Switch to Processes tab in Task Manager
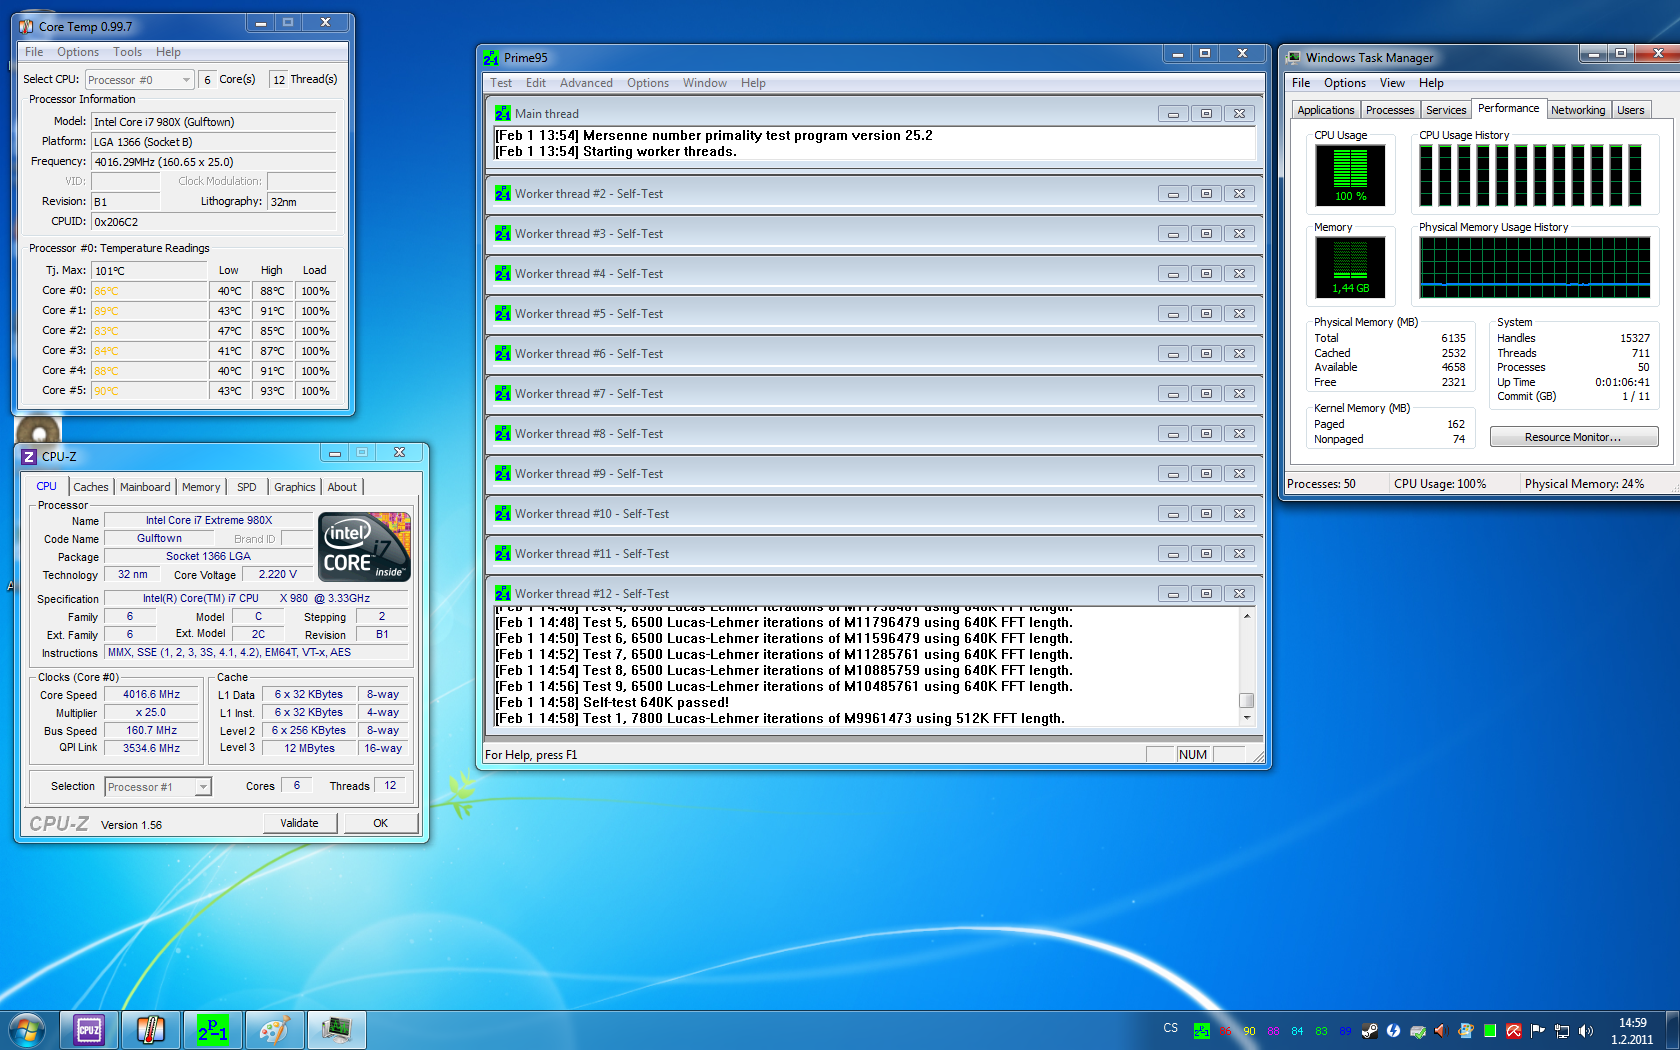The height and width of the screenshot is (1050, 1680). point(1390,110)
